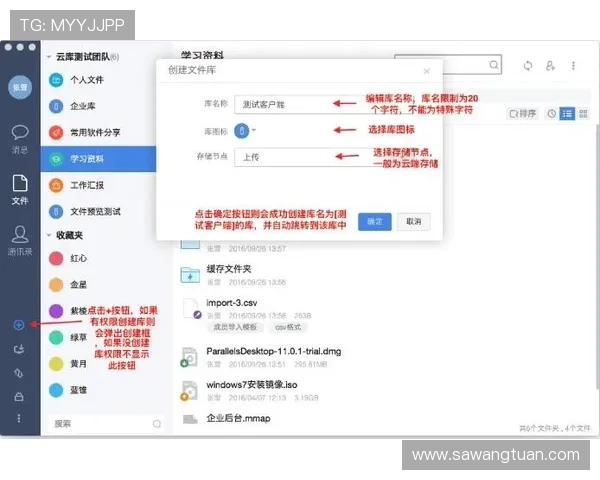Collapse the 收藏夹 favorites group
Image resolution: width=600 pixels, height=480 pixels.
[x=49, y=235]
